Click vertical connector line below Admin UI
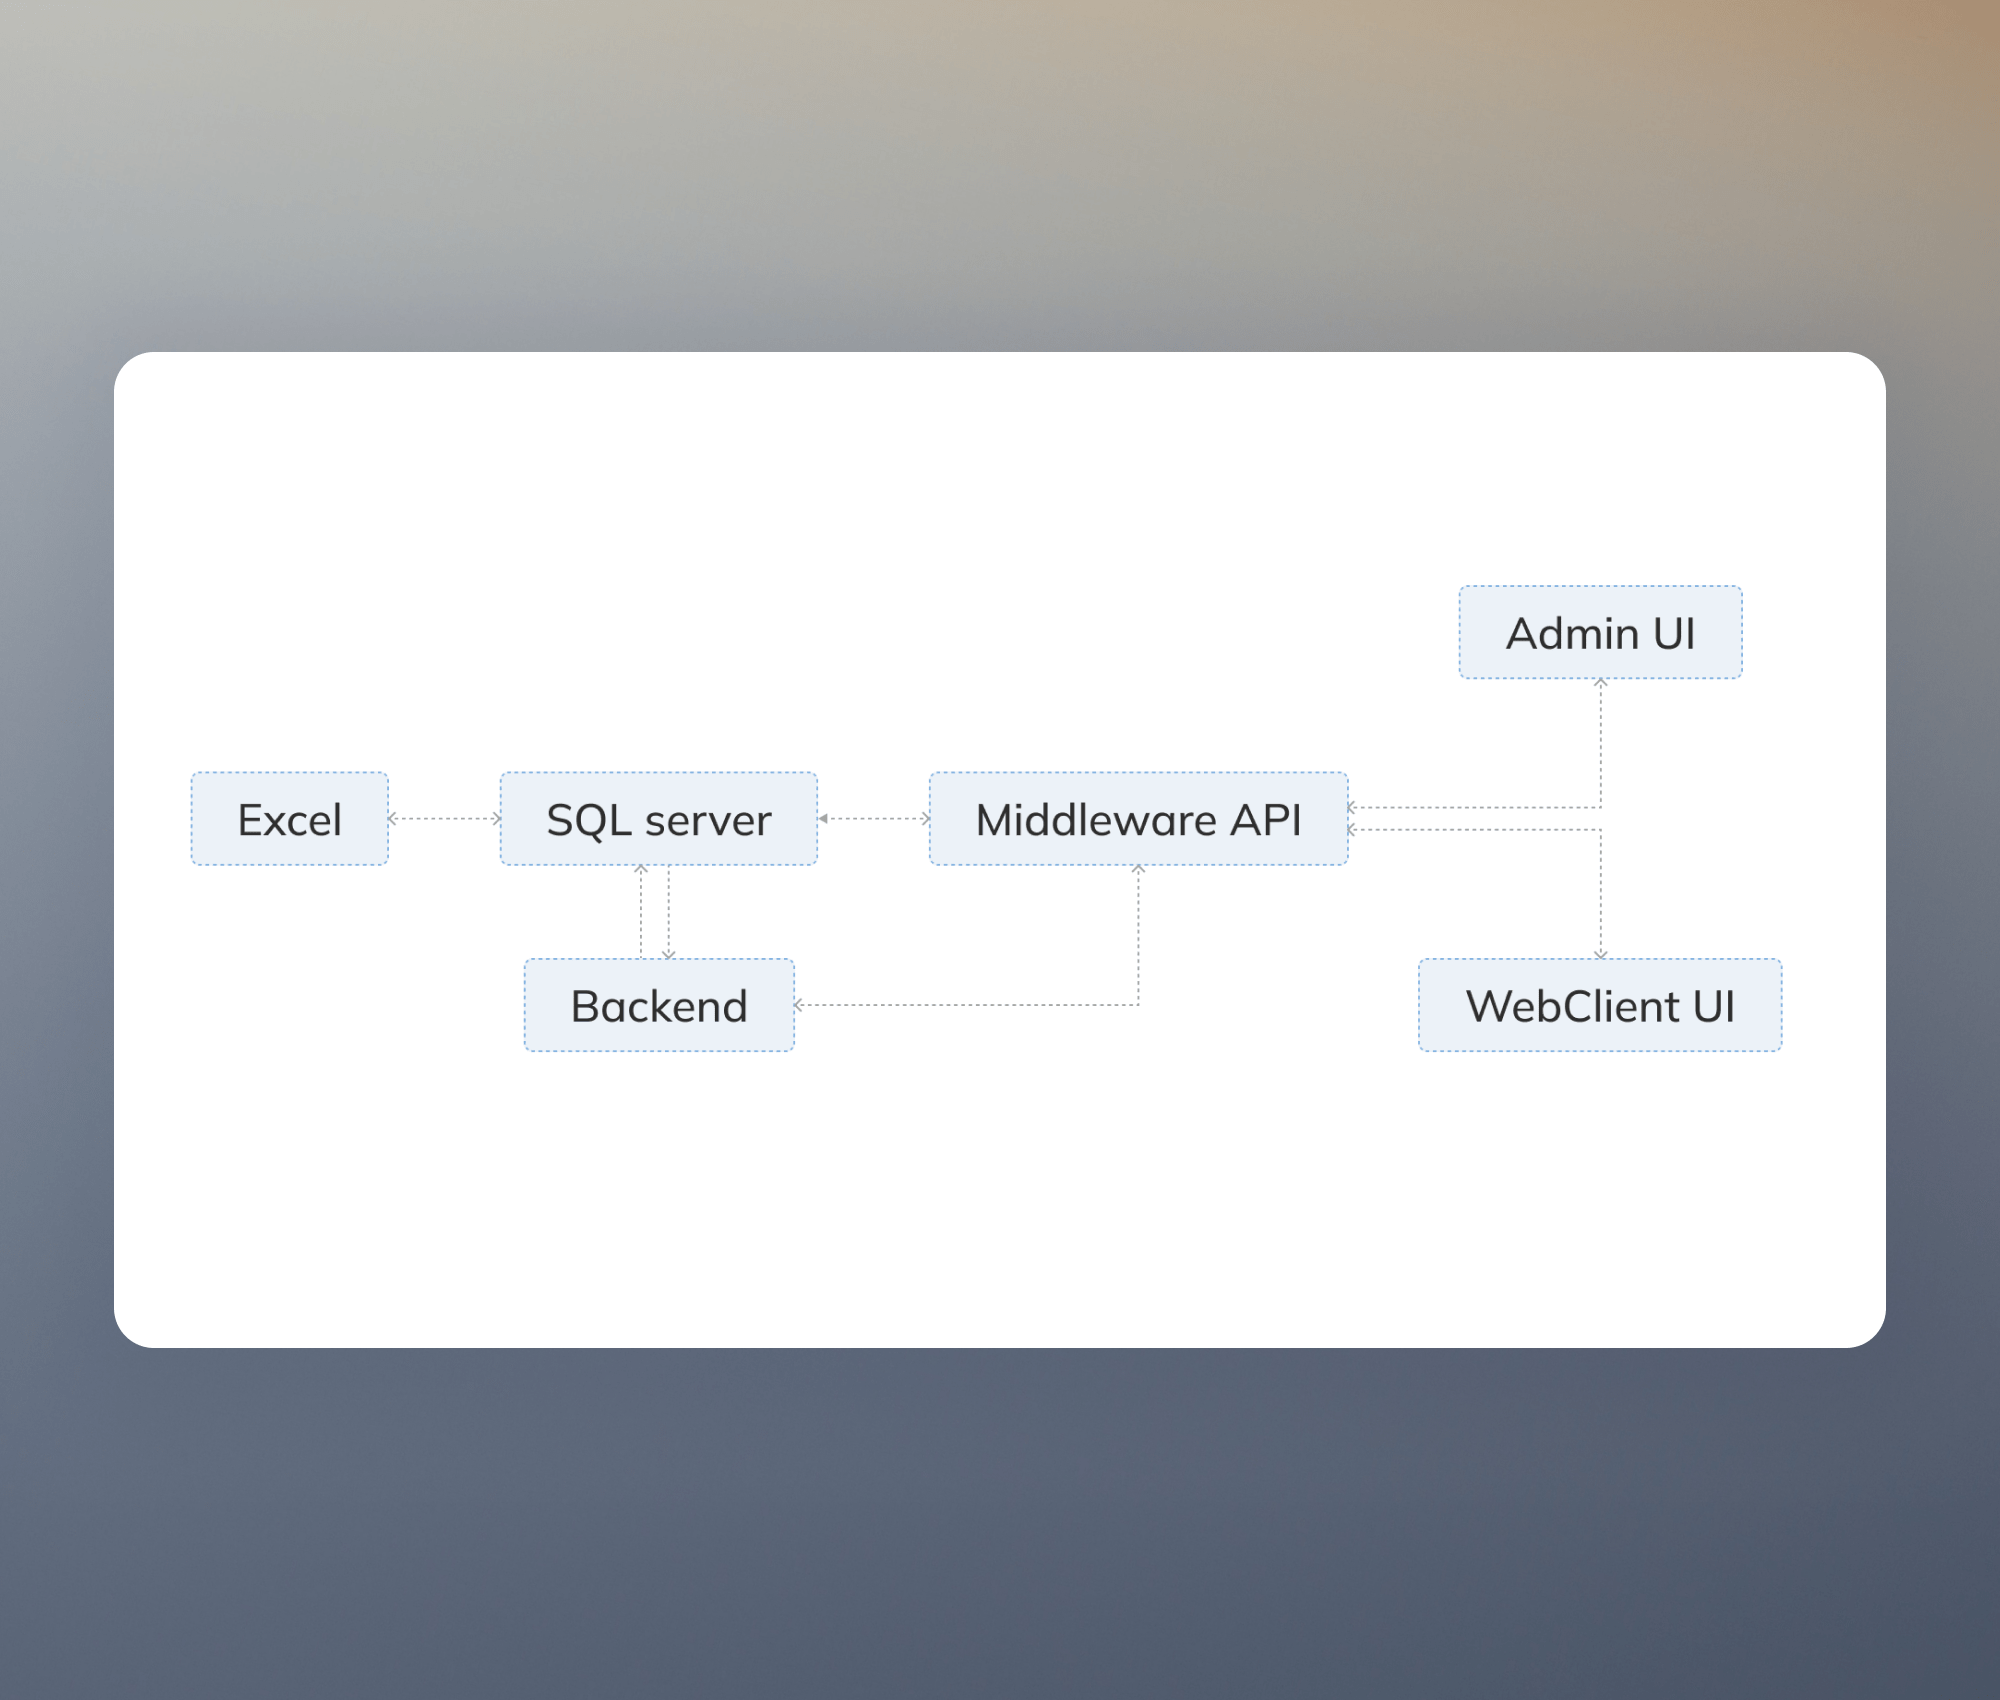Screen dimensions: 2000x1700 pyautogui.click(x=1600, y=743)
